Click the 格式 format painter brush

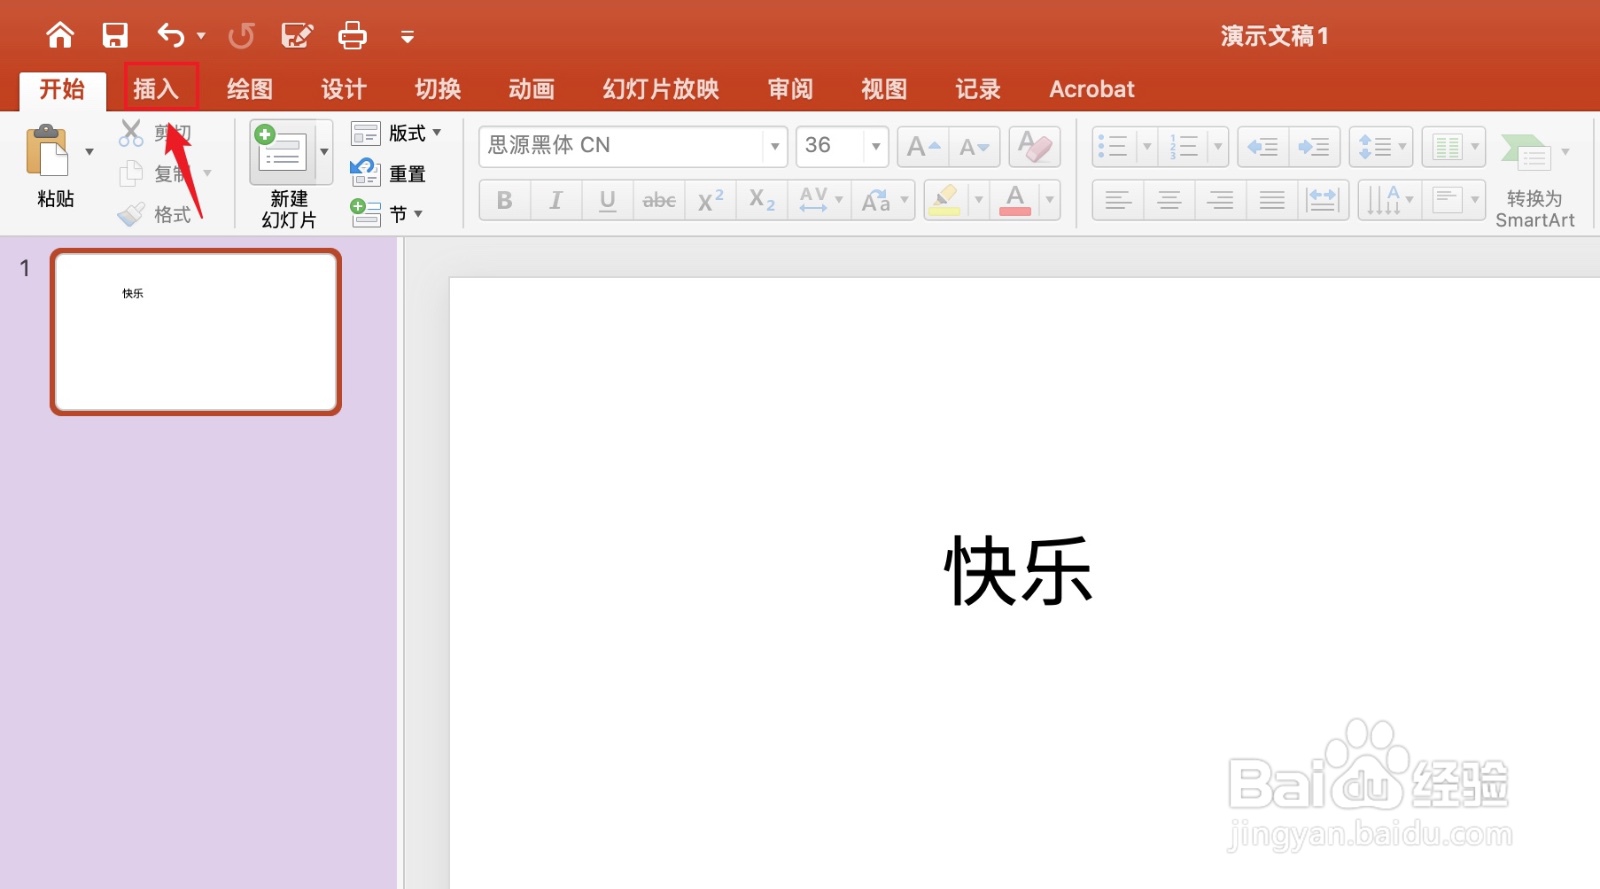tap(155, 214)
